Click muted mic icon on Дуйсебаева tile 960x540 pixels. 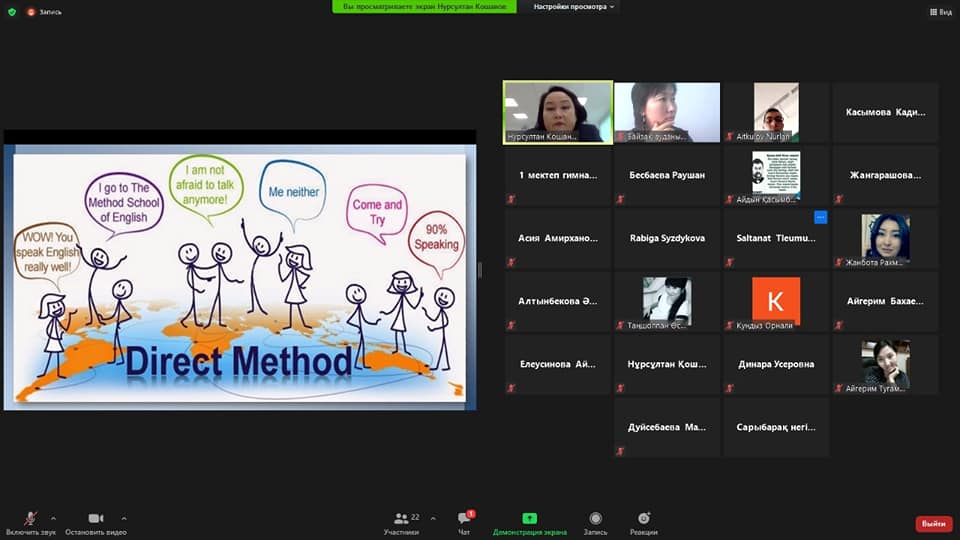[x=620, y=451]
